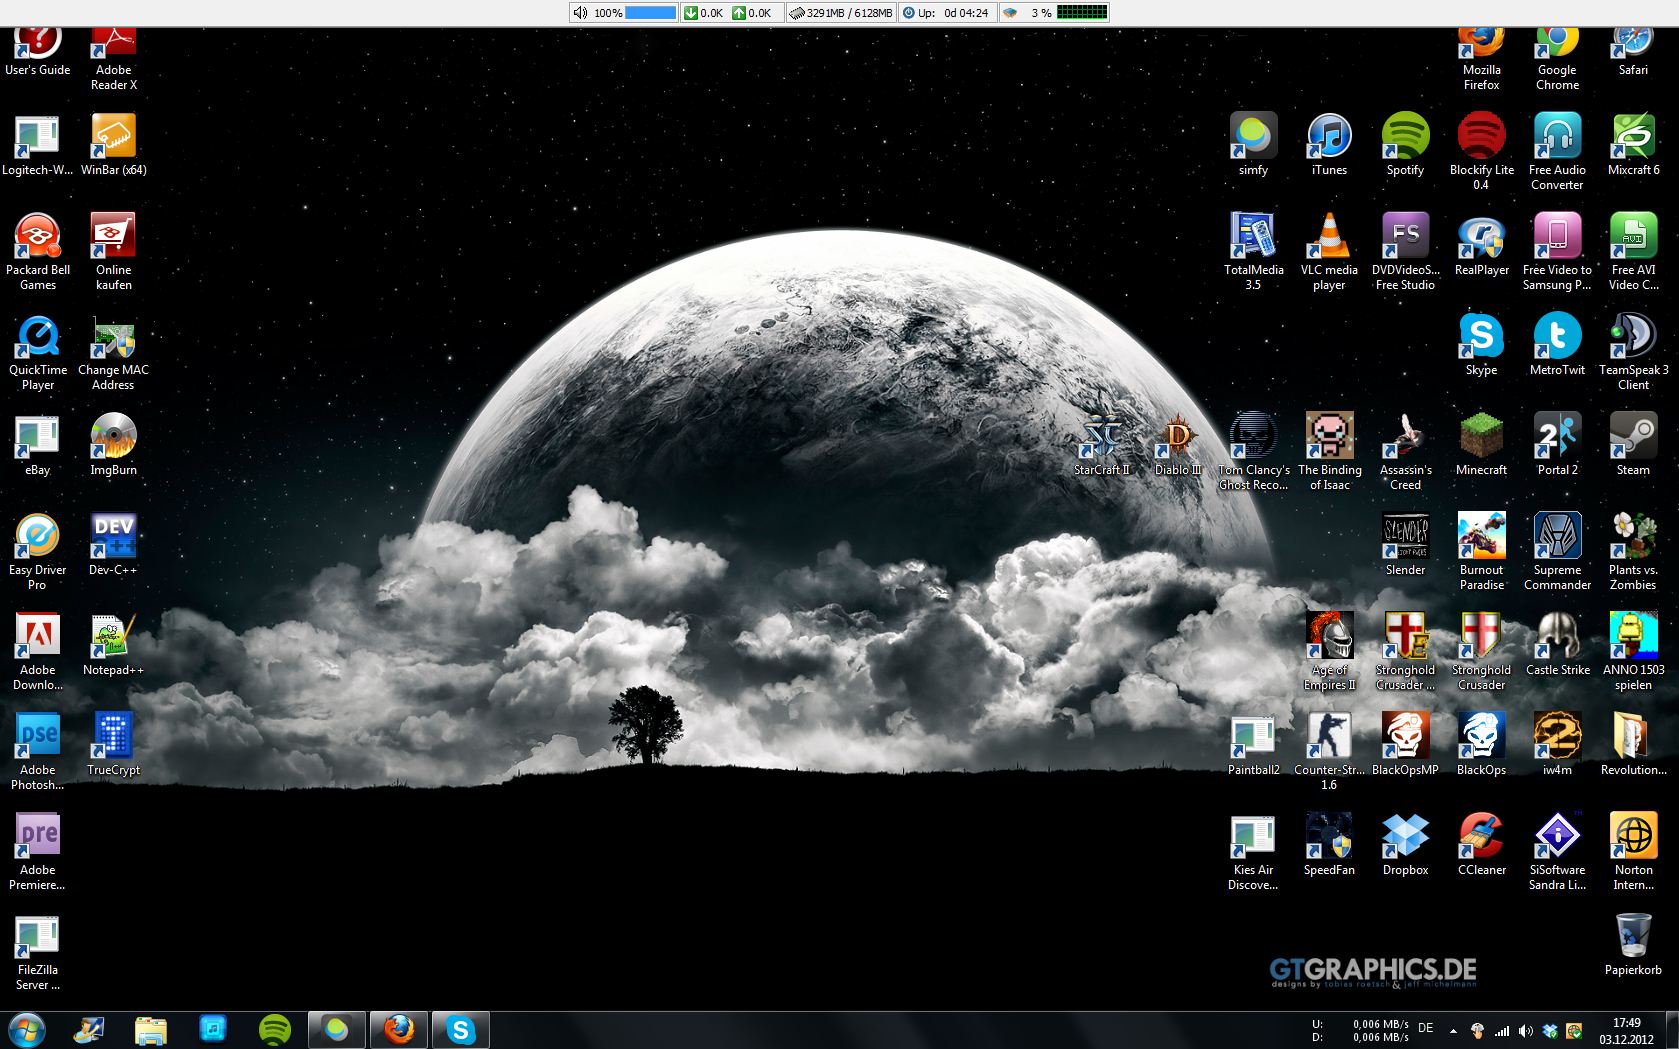Open the Spotify desktop shortcut
The image size is (1679, 1049).
pyautogui.click(x=1405, y=137)
